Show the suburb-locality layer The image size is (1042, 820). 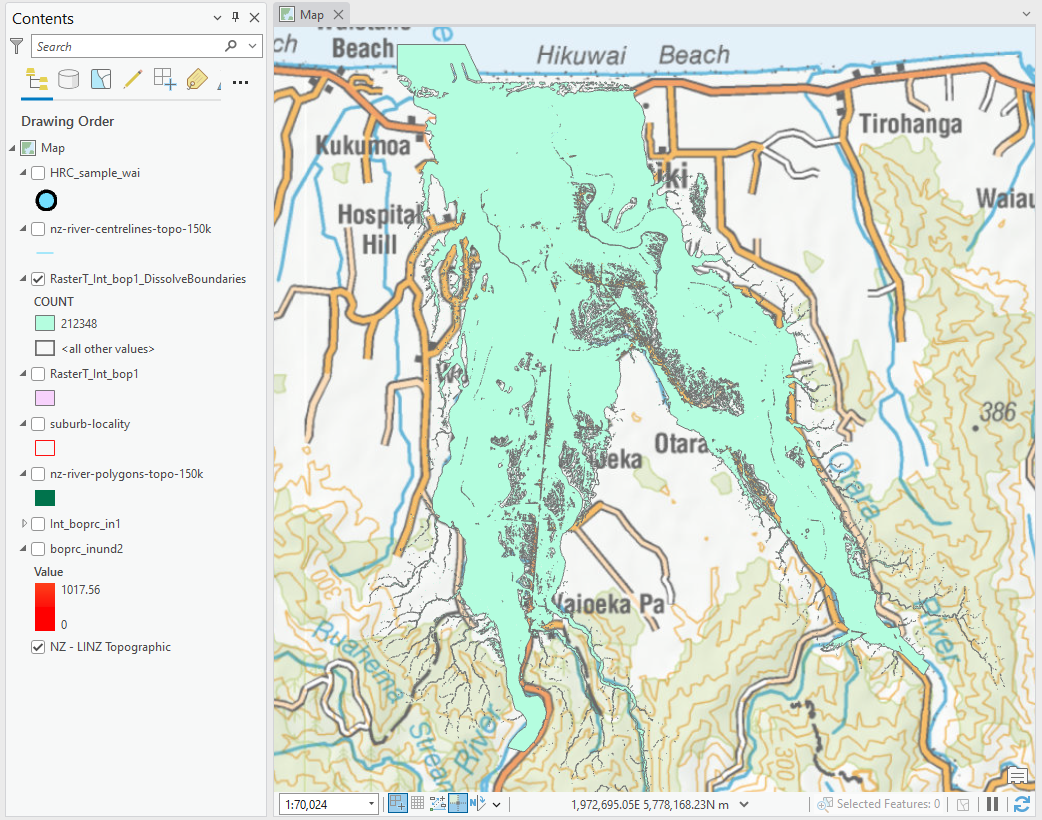[x=40, y=423]
